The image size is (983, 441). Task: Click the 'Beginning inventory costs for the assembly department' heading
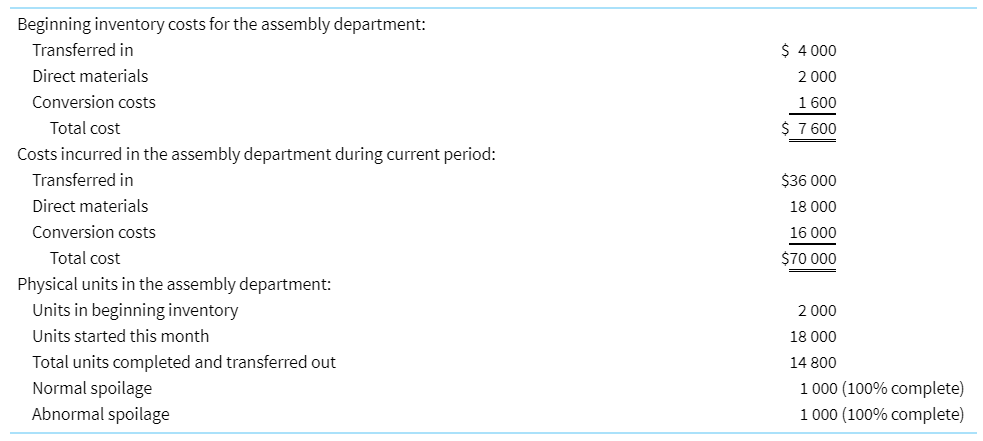click(221, 25)
